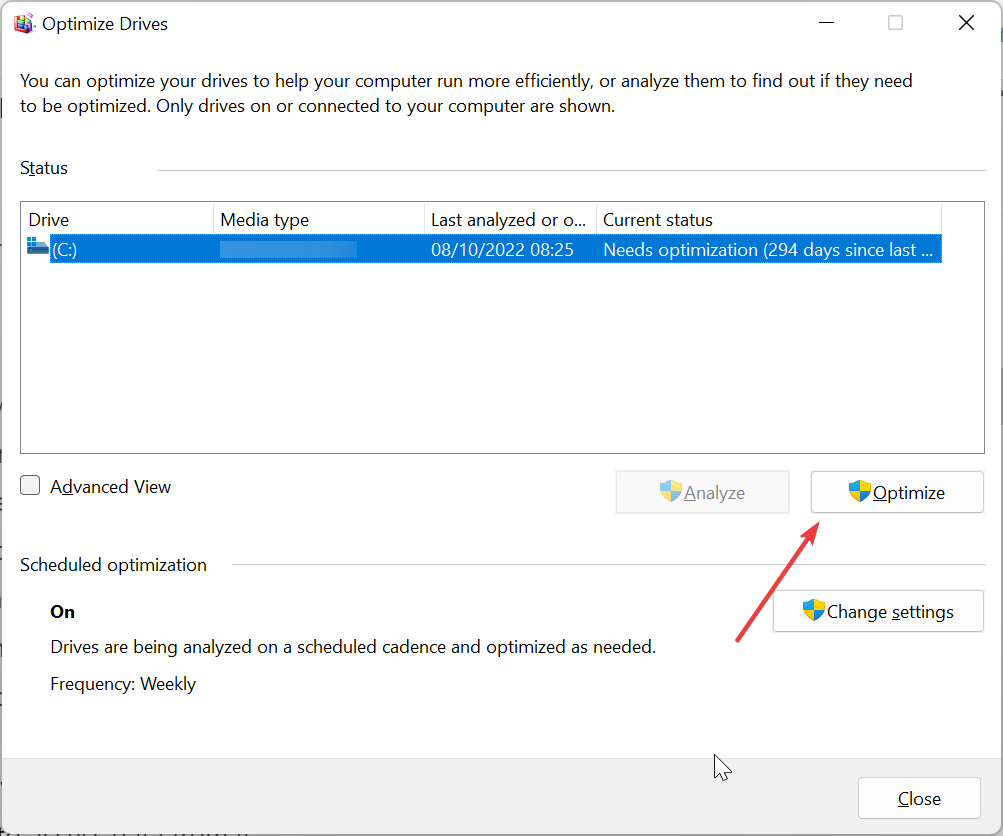Image resolution: width=1003 pixels, height=836 pixels.
Task: Click the Frequency: Weekly text
Action: pyautogui.click(x=123, y=684)
